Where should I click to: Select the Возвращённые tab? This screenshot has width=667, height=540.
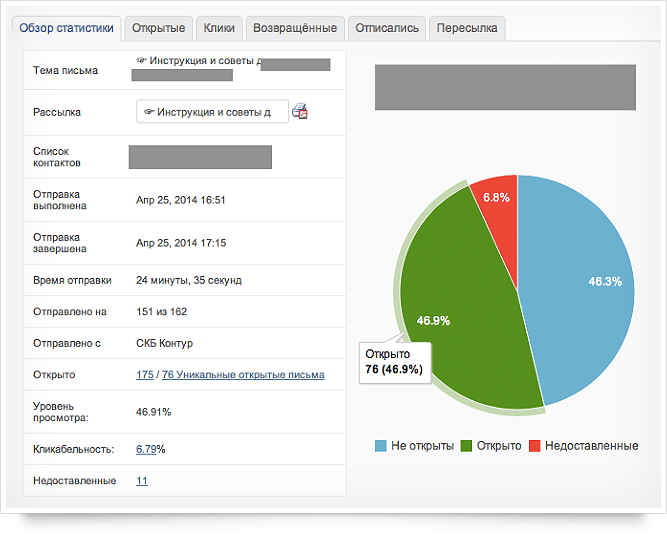click(295, 28)
